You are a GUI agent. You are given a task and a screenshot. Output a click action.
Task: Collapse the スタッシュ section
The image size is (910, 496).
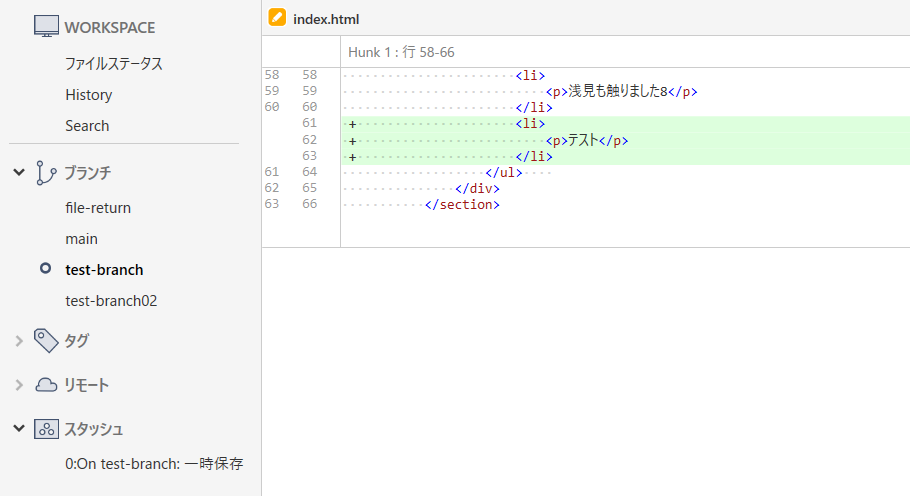point(19,429)
